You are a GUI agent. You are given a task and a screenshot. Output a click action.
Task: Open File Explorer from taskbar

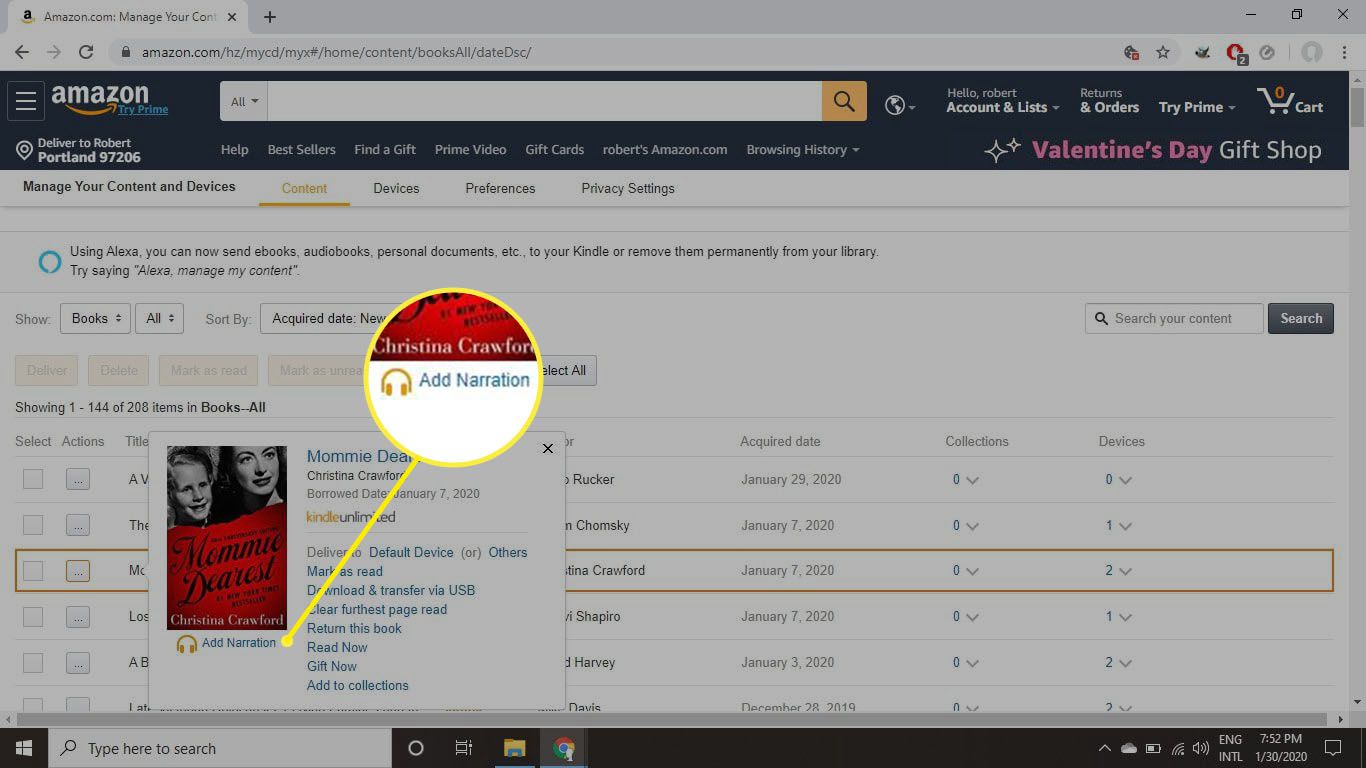tap(514, 748)
